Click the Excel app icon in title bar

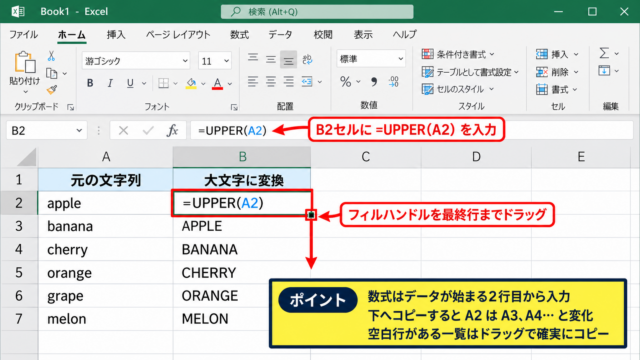click(18, 11)
